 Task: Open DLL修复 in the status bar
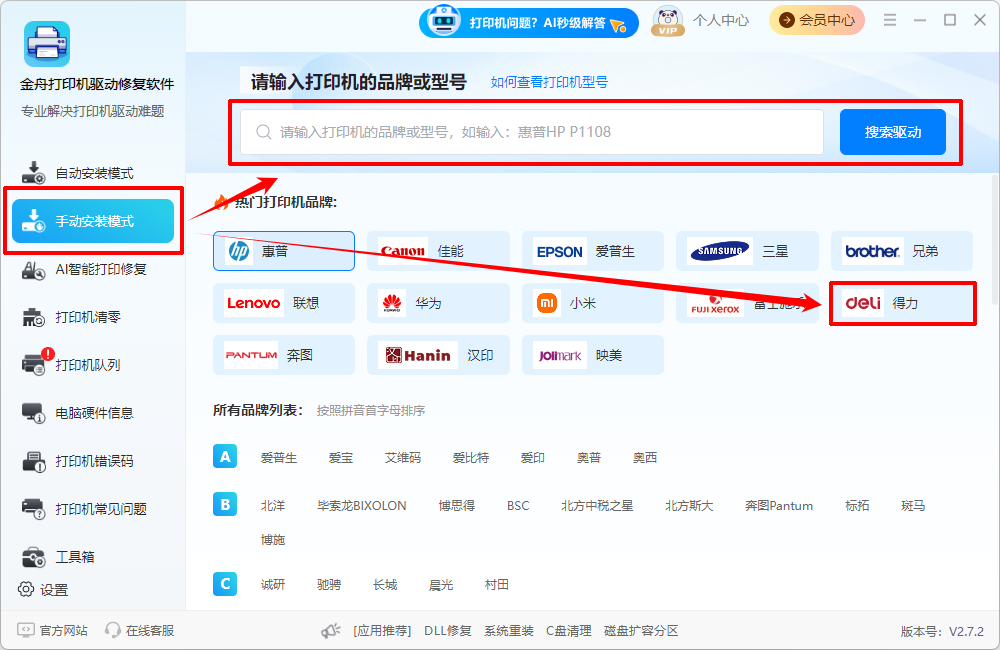click(448, 631)
